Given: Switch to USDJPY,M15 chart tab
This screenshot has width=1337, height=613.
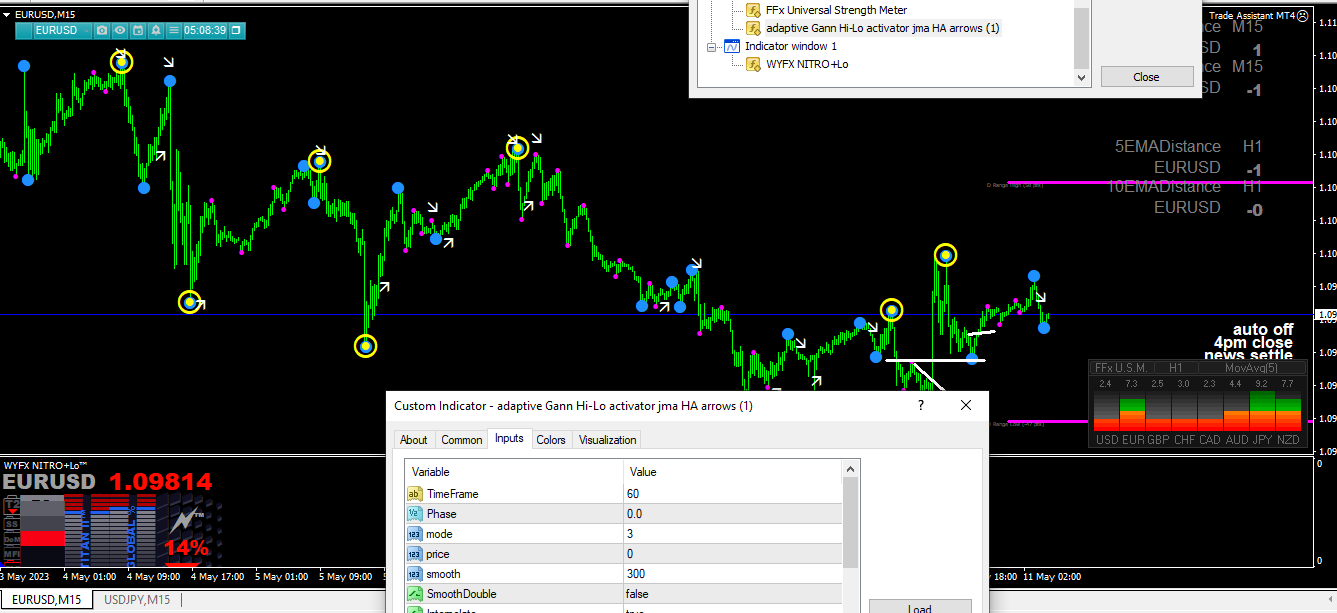Looking at the screenshot, I should pos(137,600).
